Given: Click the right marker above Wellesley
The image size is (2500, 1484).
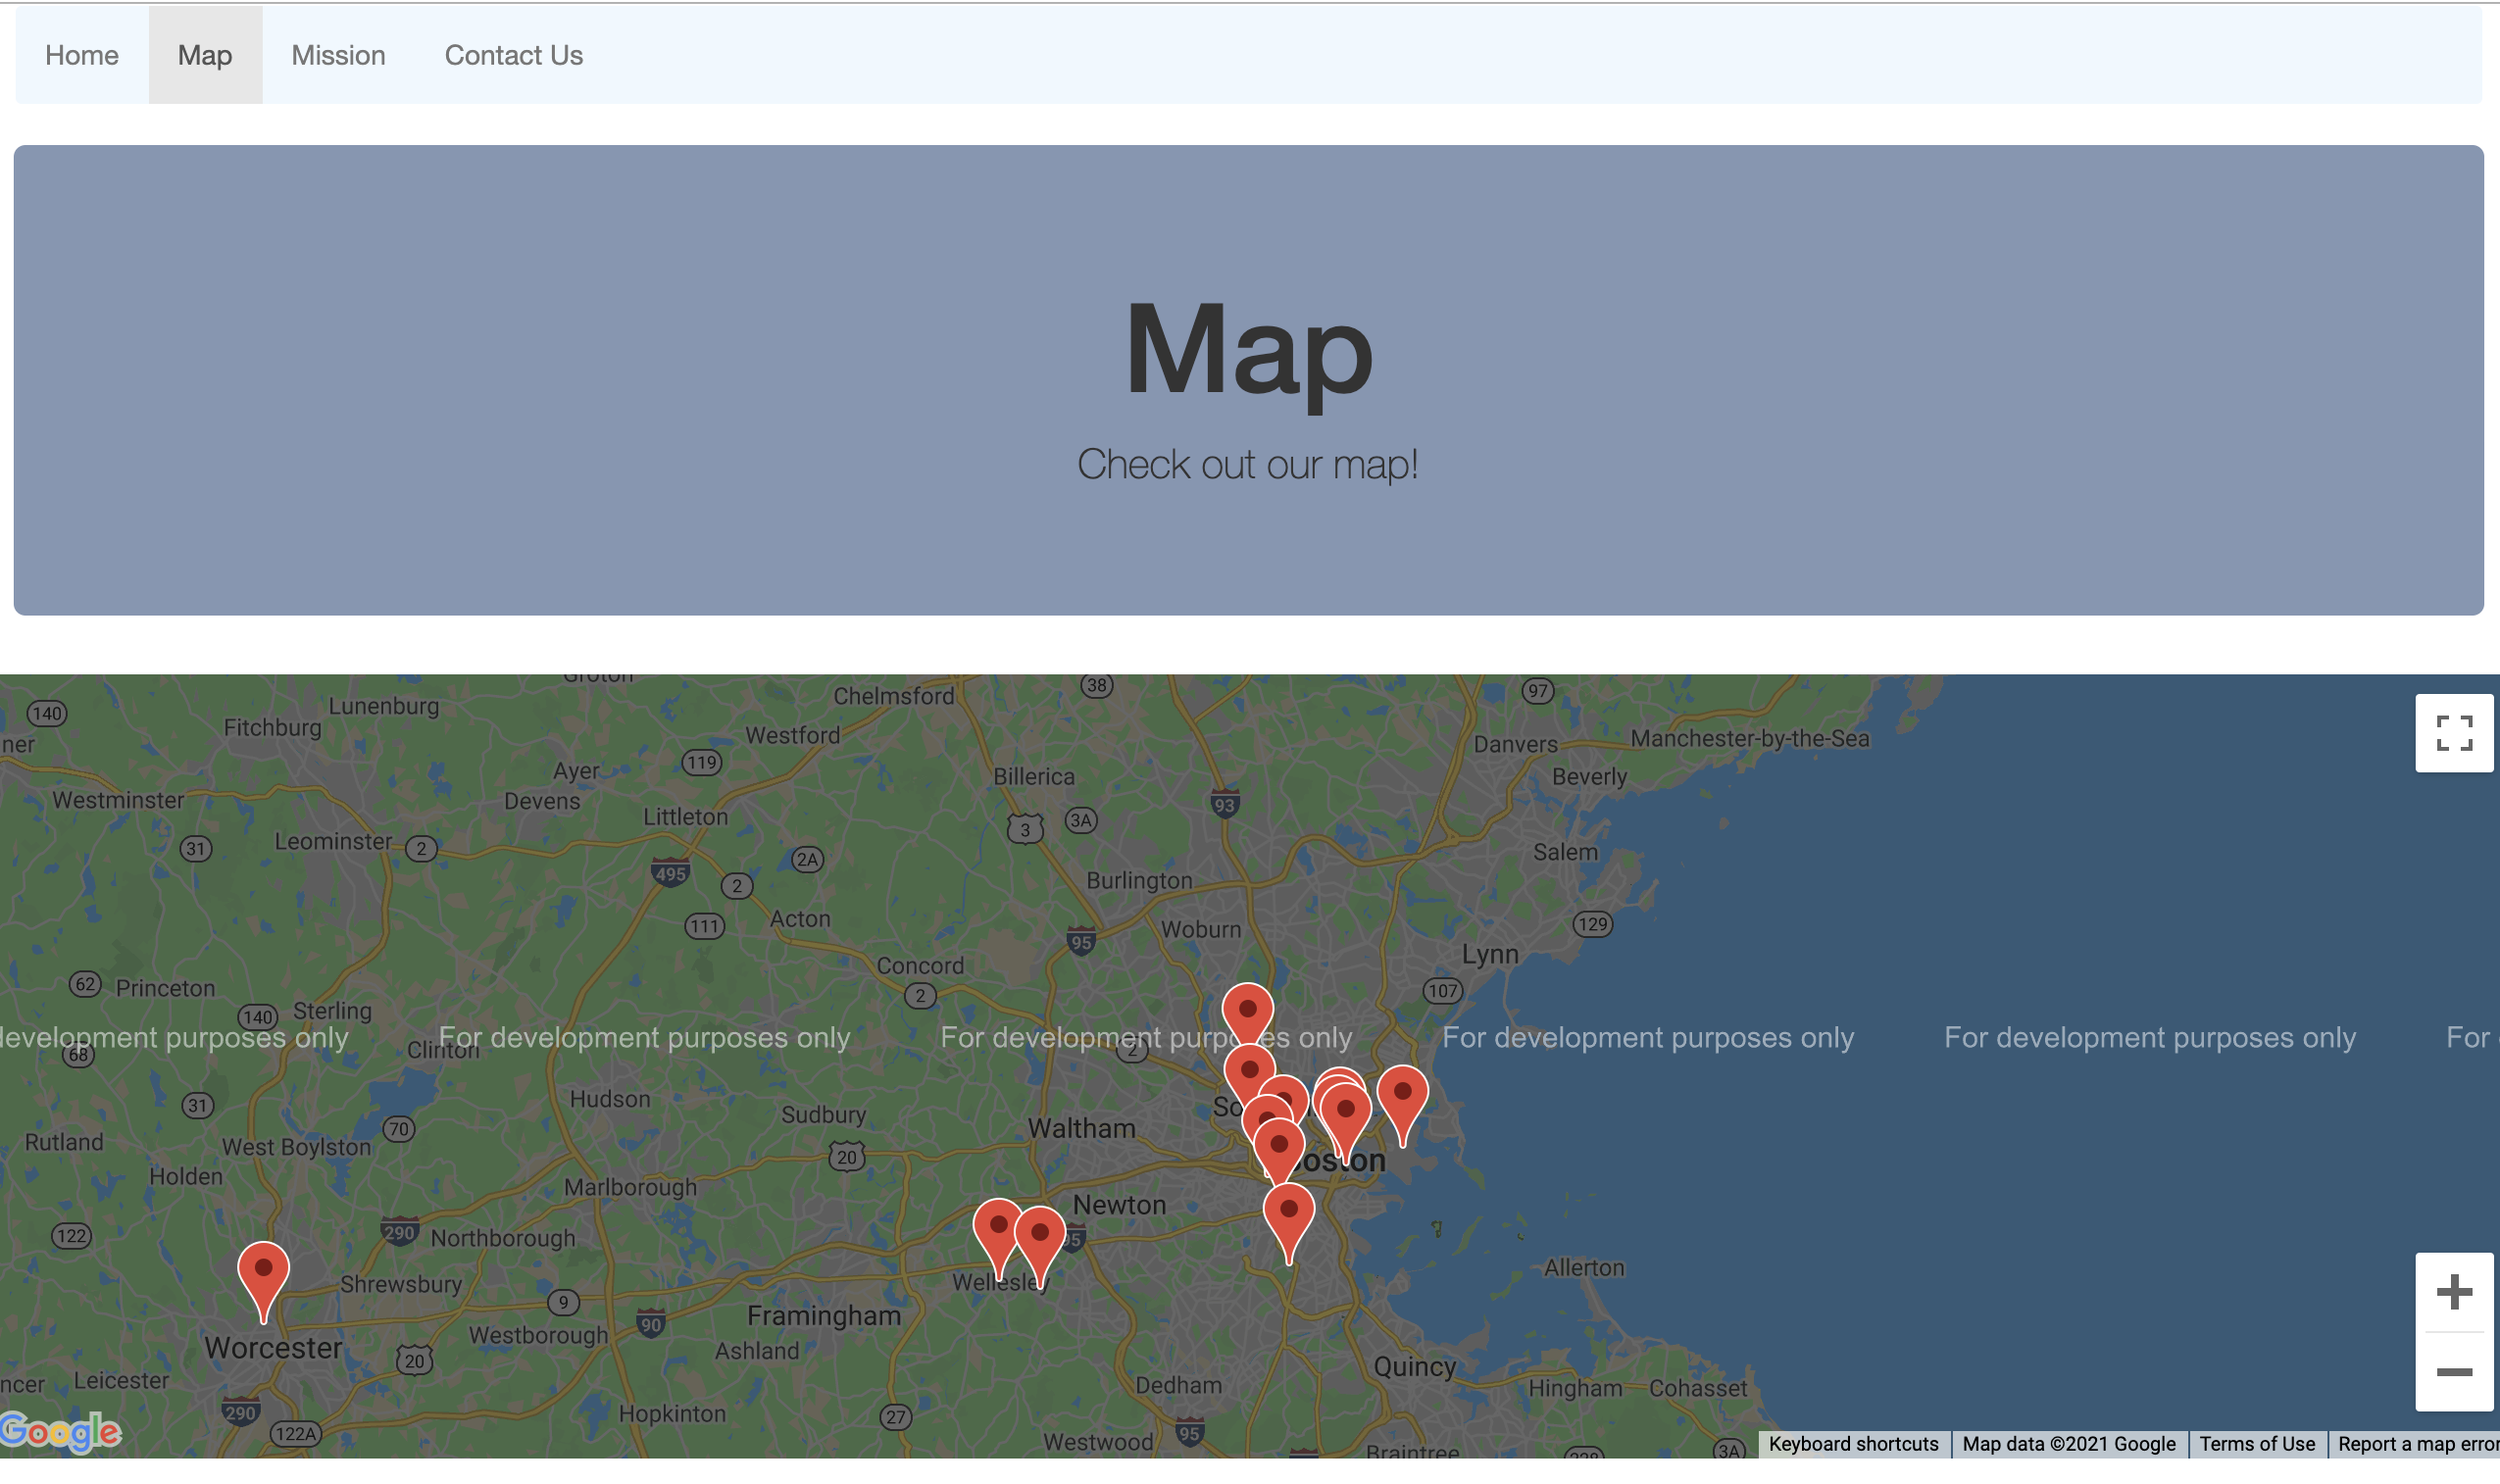Looking at the screenshot, I should (x=1039, y=1235).
